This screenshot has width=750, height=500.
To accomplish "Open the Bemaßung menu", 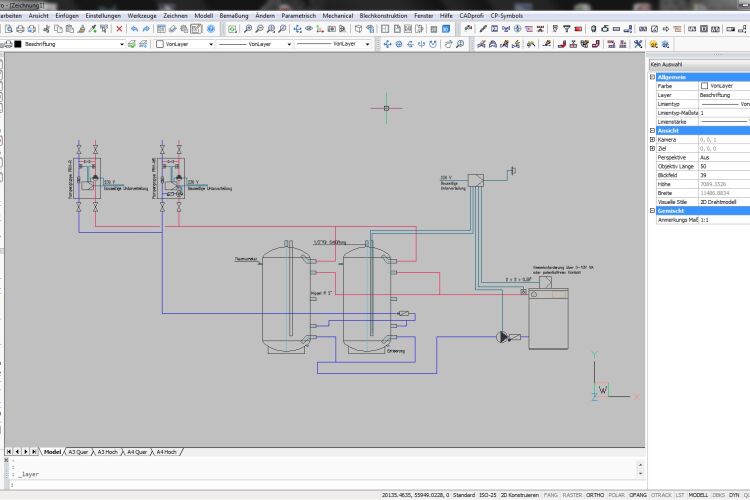I will click(235, 16).
